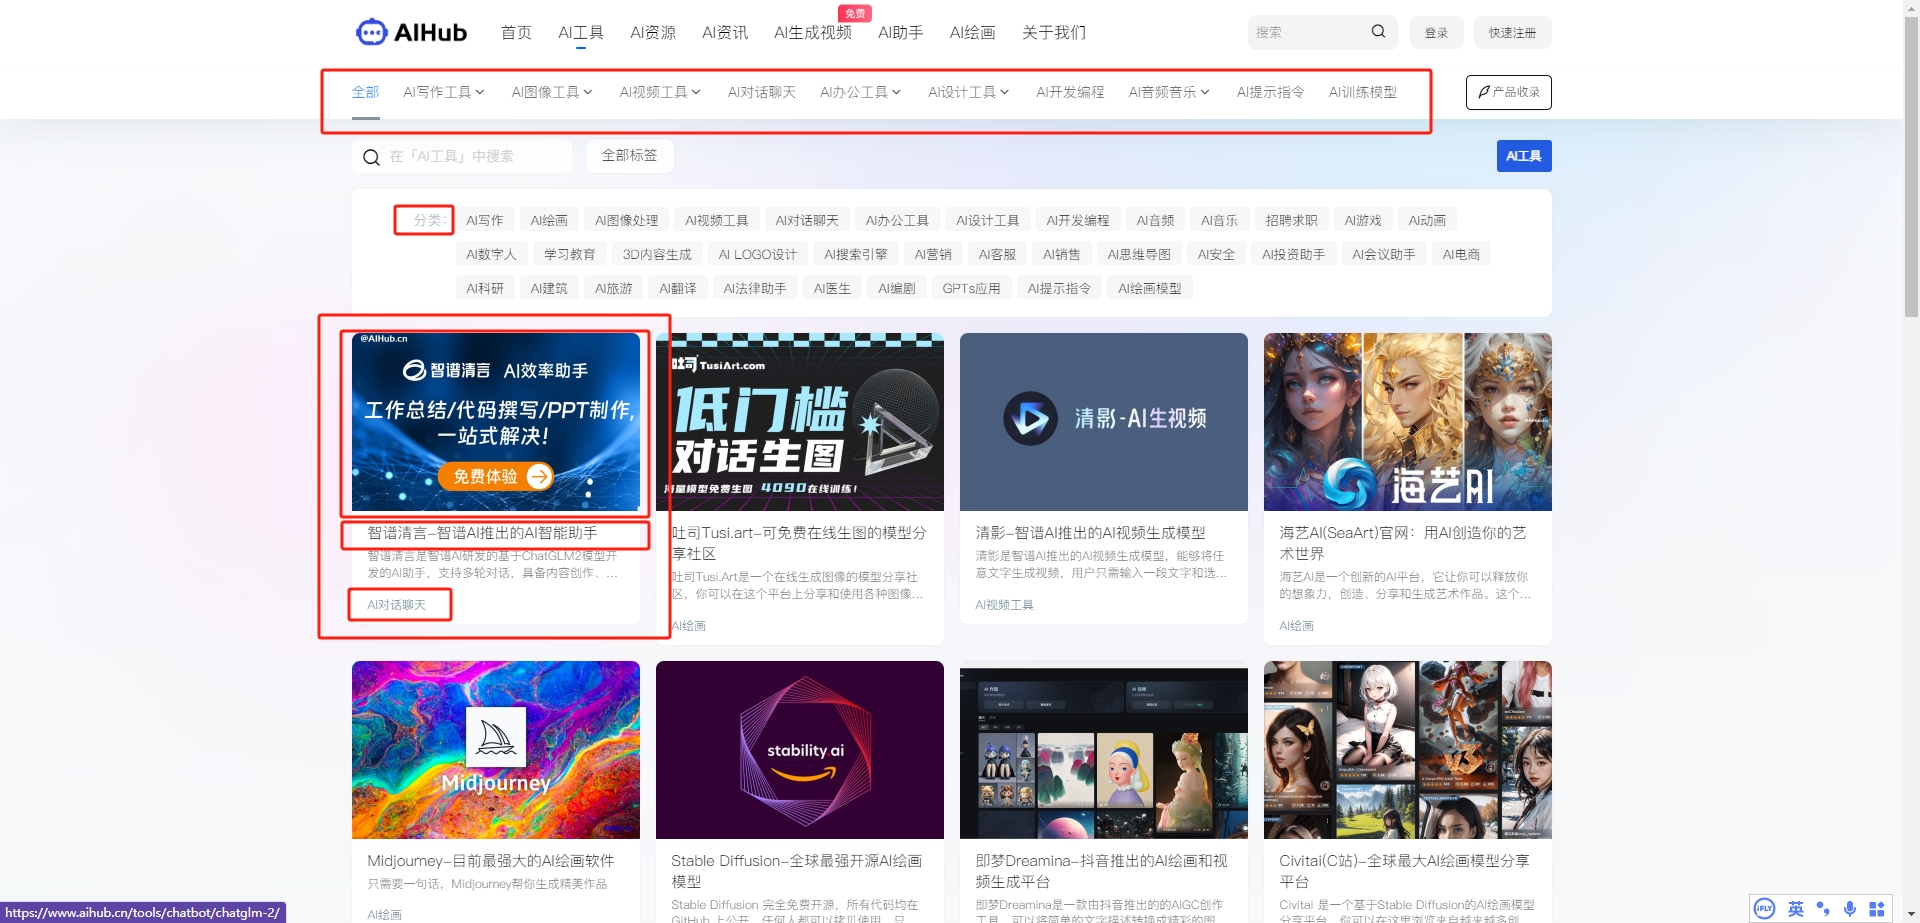Open the 清影-智谱AI推出的AI视频生成模型 title link
The height and width of the screenshot is (923, 1920).
[1090, 533]
